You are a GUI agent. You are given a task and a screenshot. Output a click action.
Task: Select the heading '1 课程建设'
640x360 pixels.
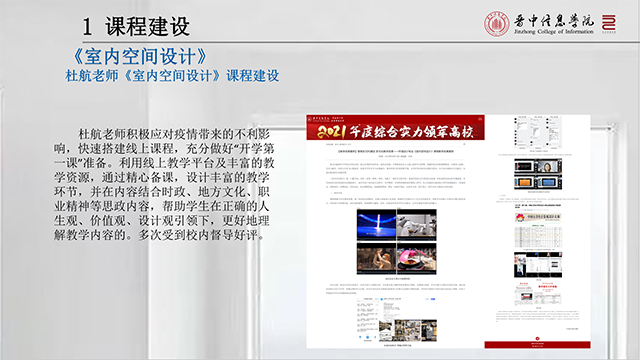pos(136,27)
